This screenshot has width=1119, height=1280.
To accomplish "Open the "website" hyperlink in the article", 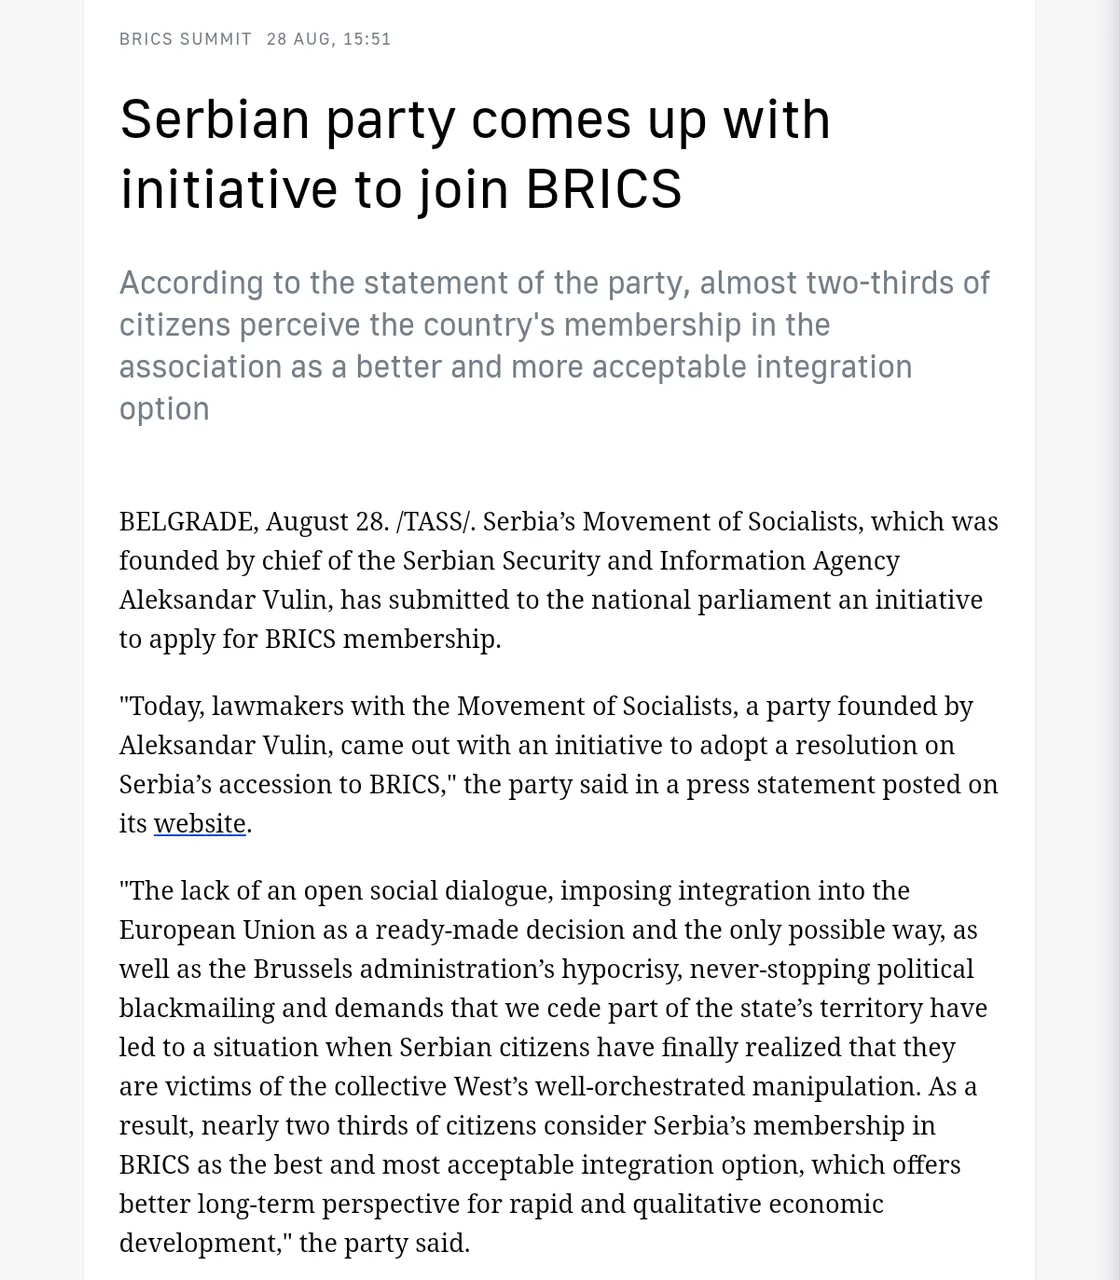I will (200, 823).
